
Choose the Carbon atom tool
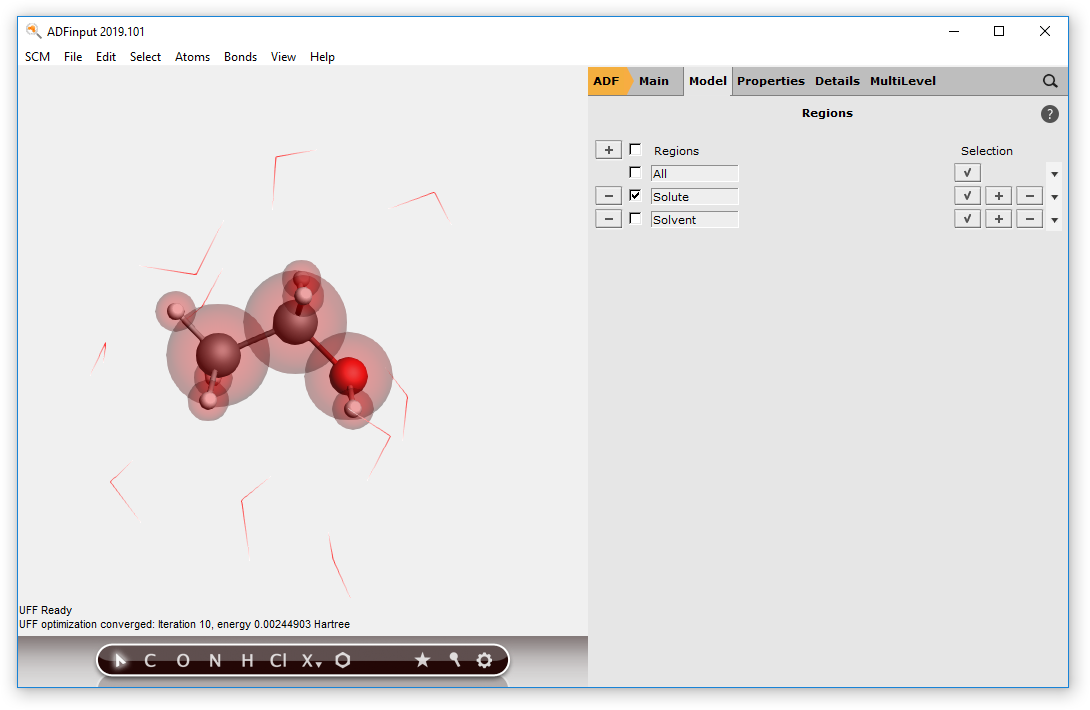pos(150,661)
